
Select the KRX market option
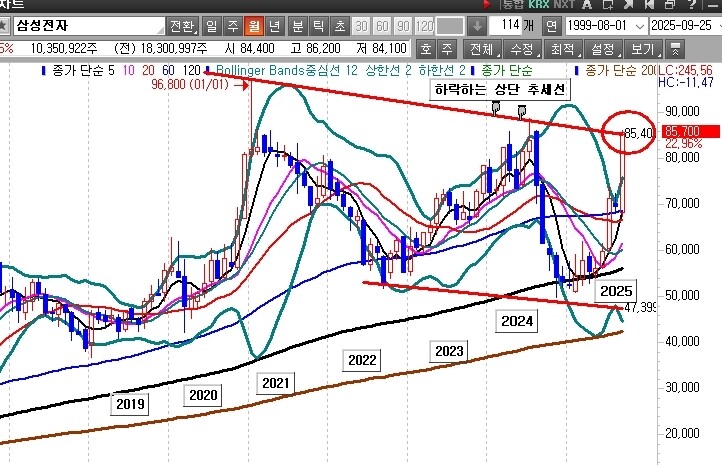click(539, 5)
